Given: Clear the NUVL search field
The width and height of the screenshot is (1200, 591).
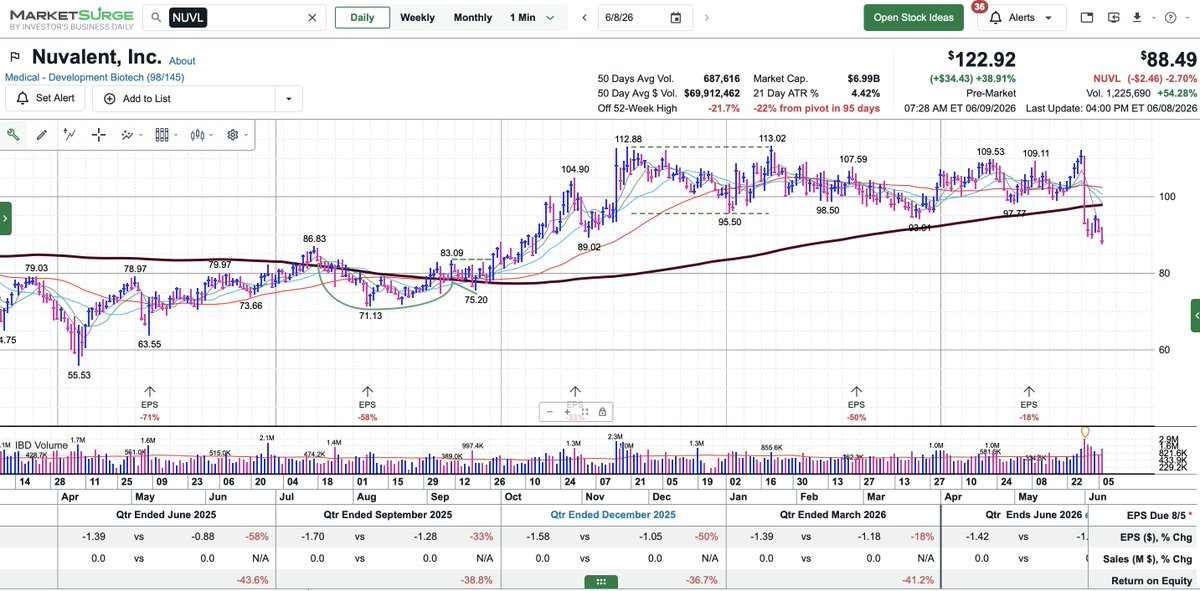Looking at the screenshot, I should tap(313, 17).
